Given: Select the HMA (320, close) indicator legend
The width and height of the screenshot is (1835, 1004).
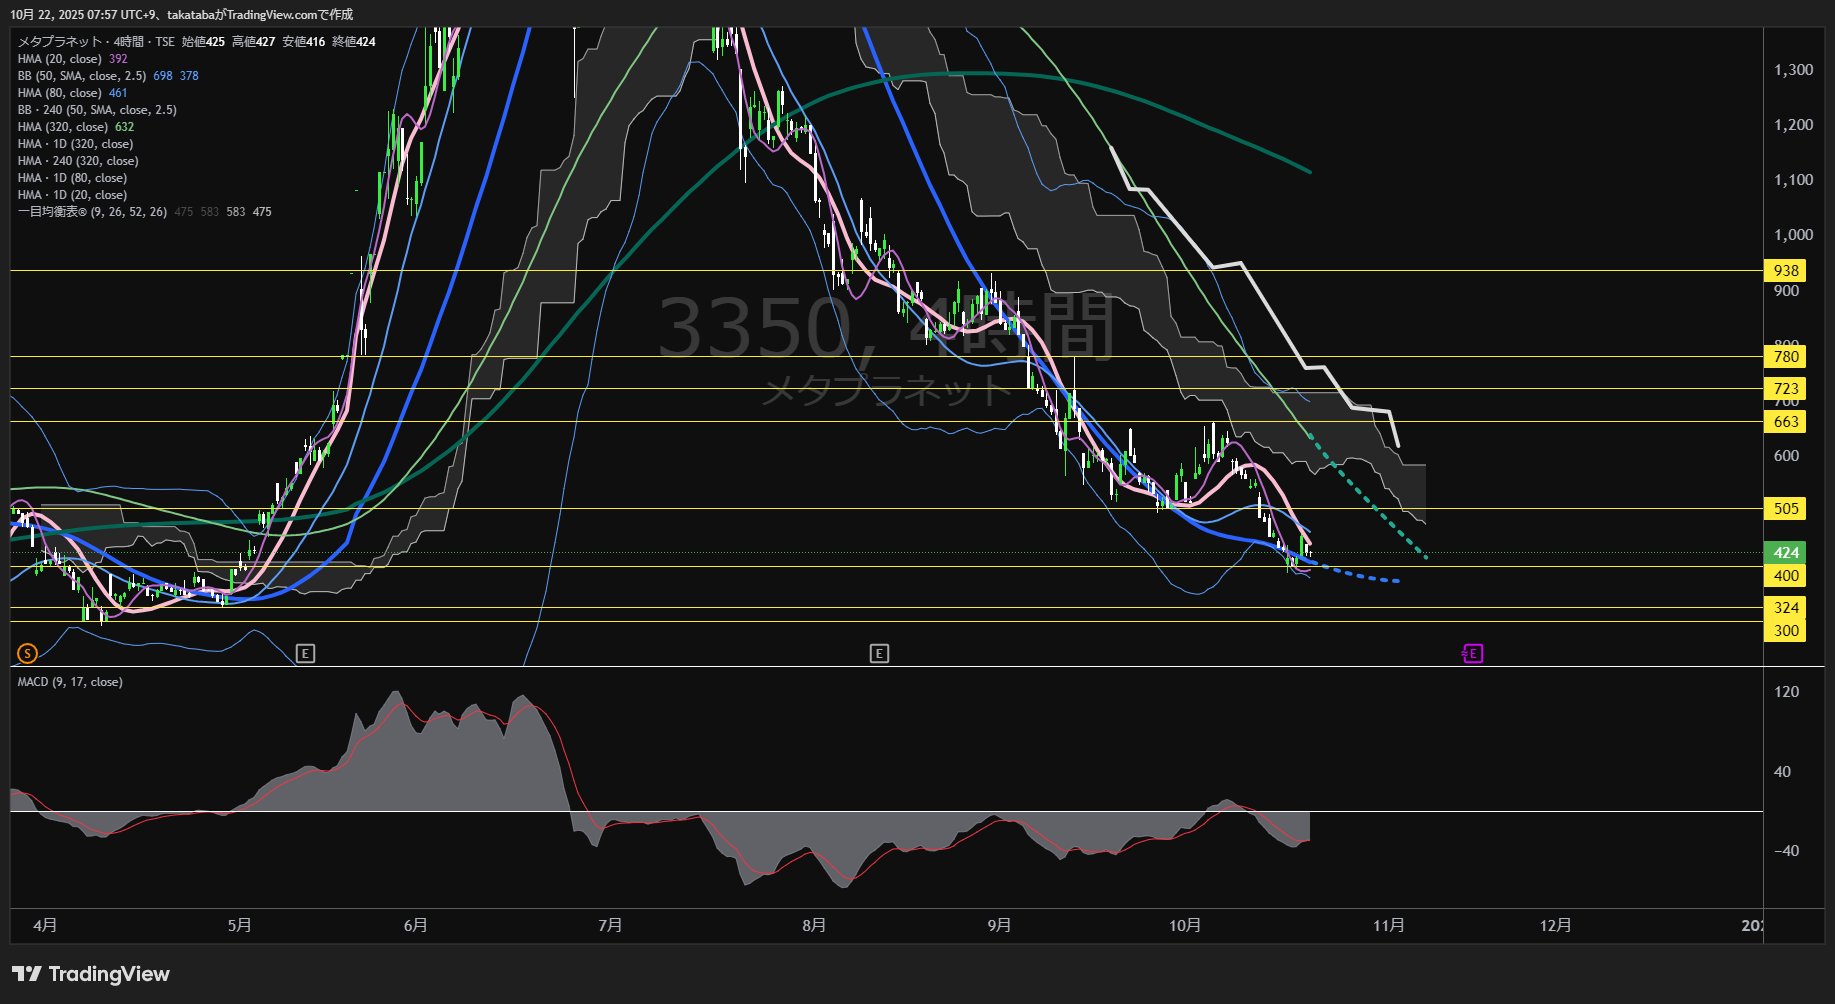Looking at the screenshot, I should (x=63, y=127).
